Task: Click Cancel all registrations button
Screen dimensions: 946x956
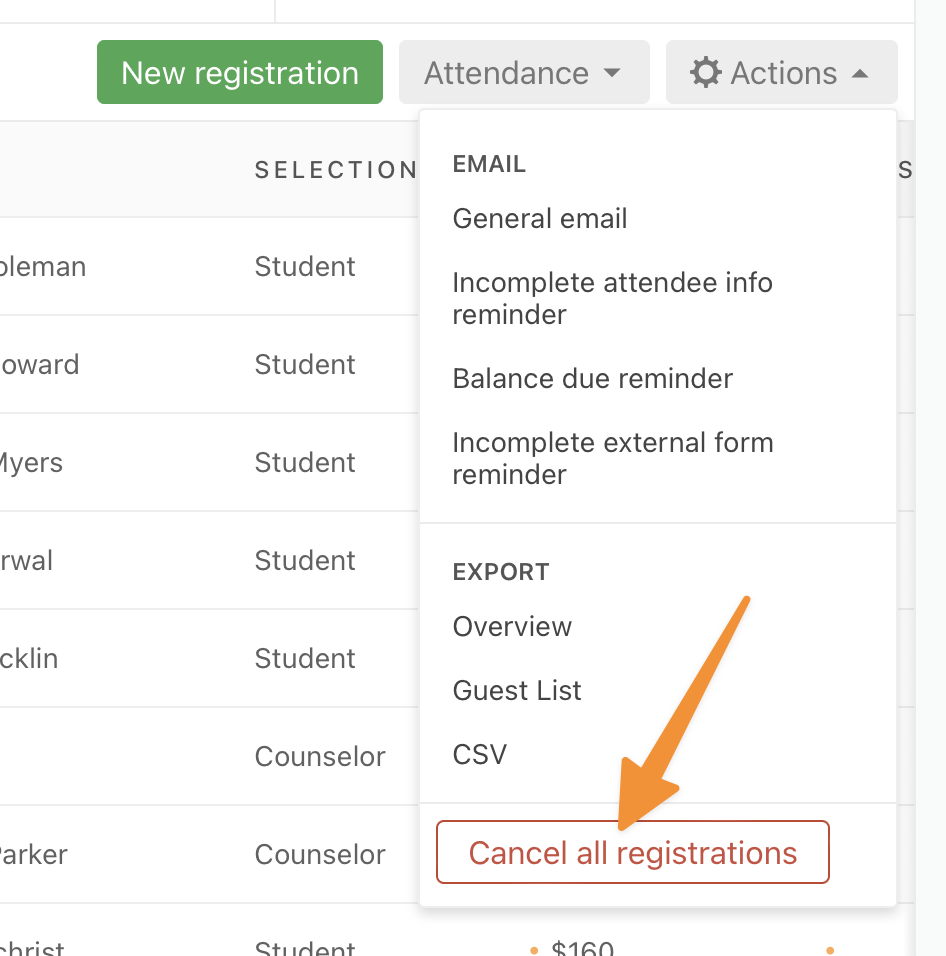Action: point(633,852)
